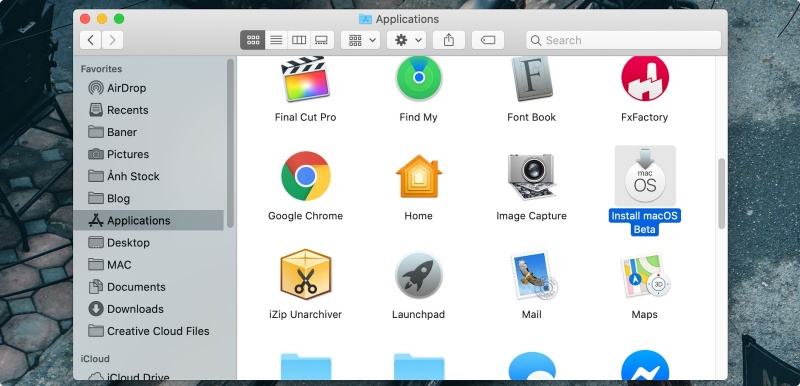The width and height of the screenshot is (800, 386).
Task: Click the Install macOS Beta icon
Action: (645, 176)
